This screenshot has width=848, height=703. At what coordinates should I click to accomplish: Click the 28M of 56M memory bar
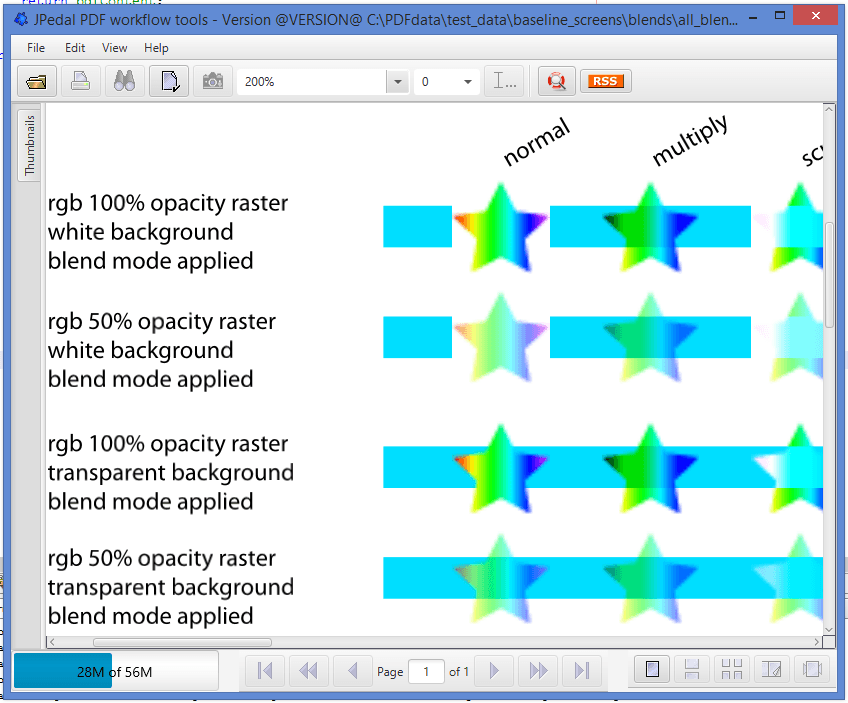coord(115,671)
